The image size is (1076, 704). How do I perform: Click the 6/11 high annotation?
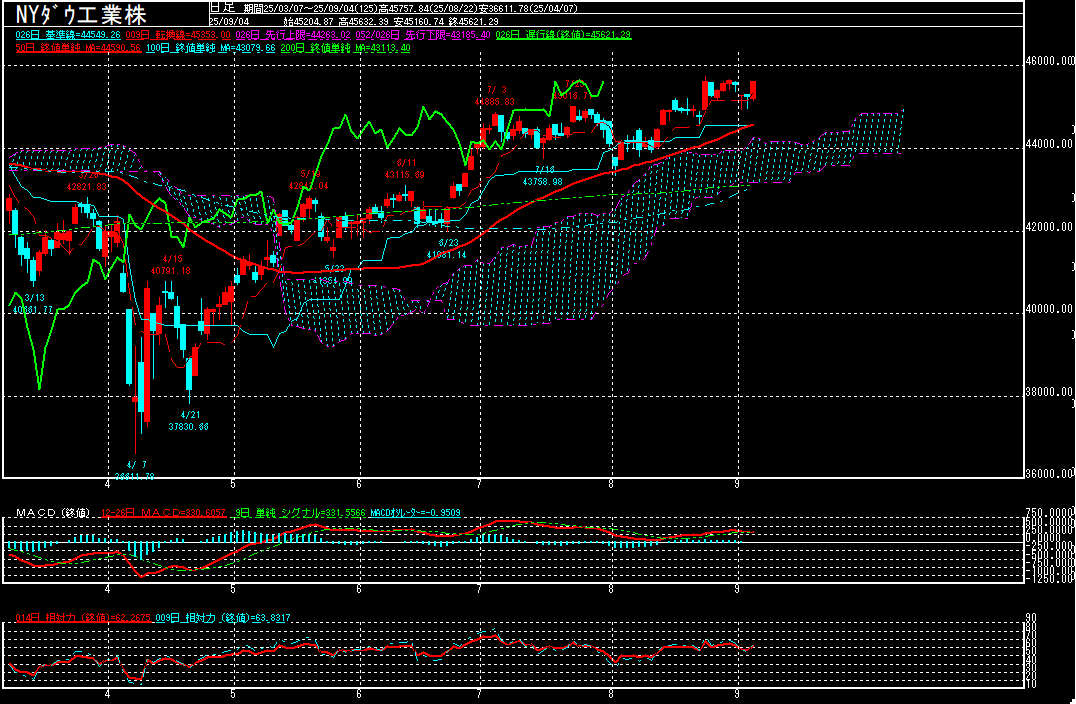[405, 169]
